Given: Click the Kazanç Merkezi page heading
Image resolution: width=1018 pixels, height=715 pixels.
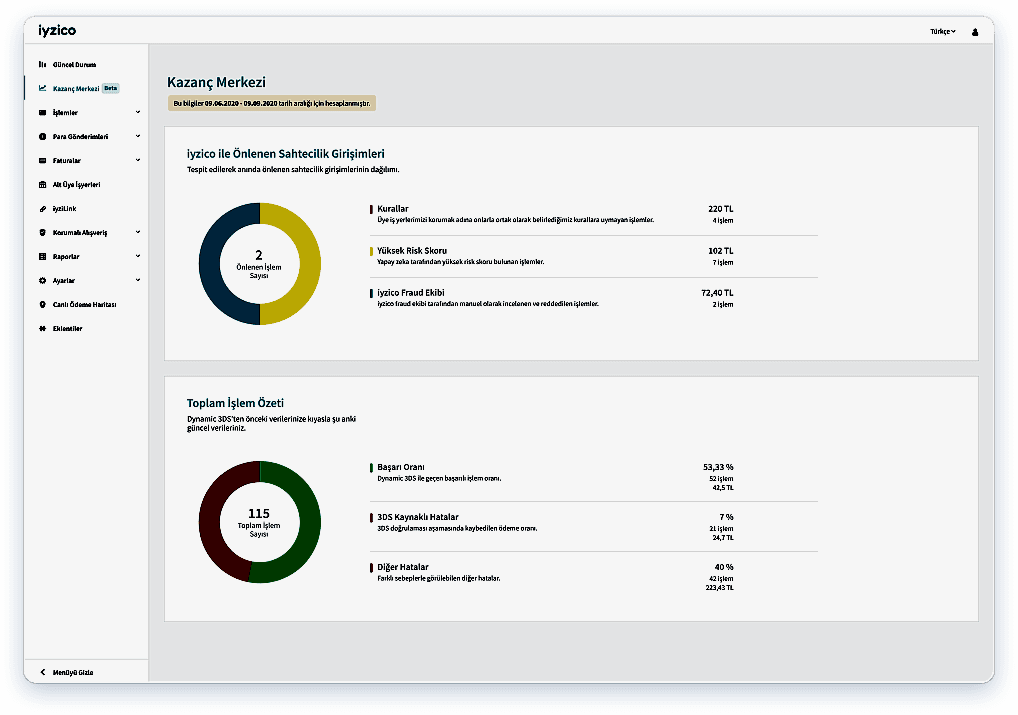Looking at the screenshot, I should pos(216,82).
